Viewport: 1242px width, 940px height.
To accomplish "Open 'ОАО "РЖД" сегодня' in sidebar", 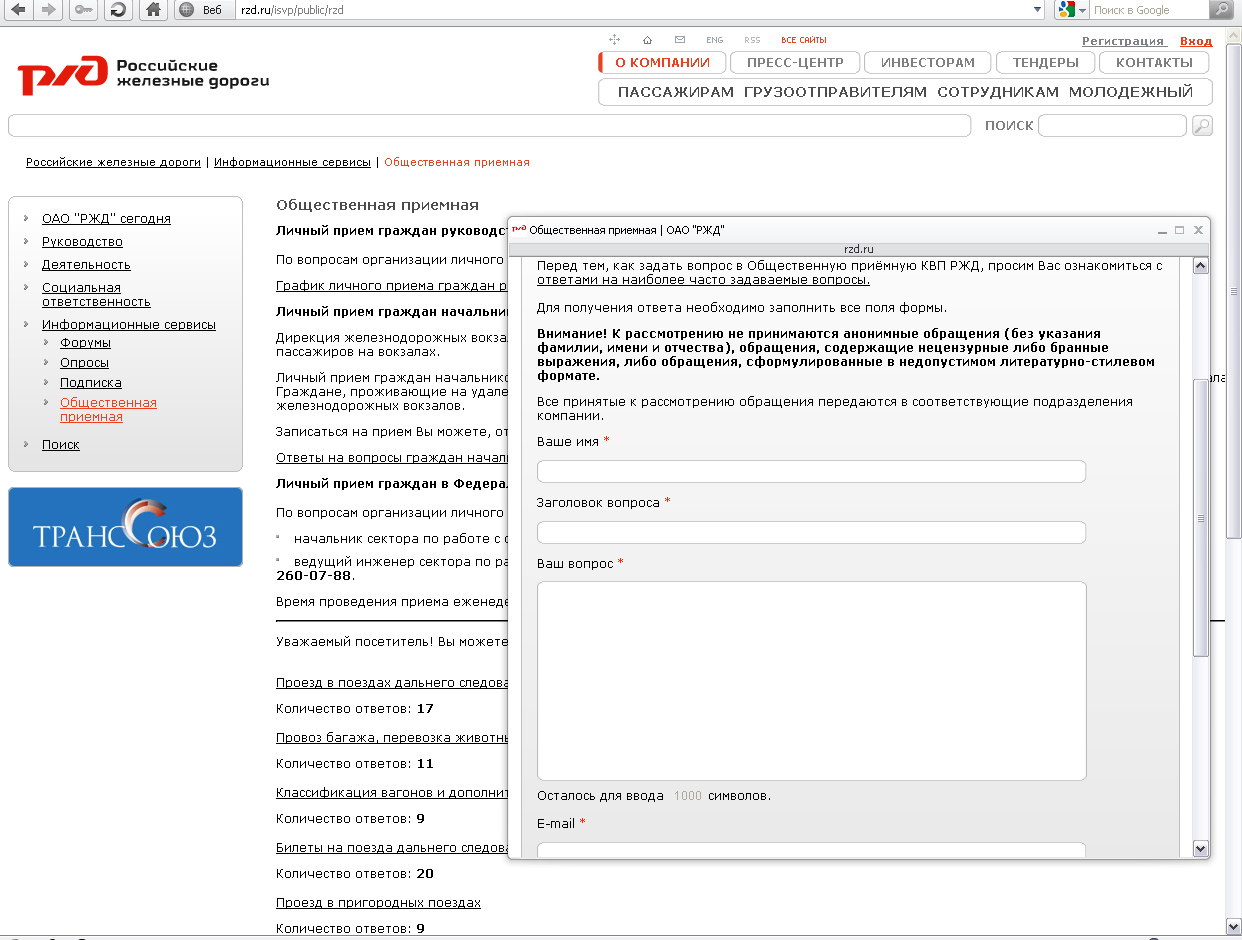I will [106, 218].
